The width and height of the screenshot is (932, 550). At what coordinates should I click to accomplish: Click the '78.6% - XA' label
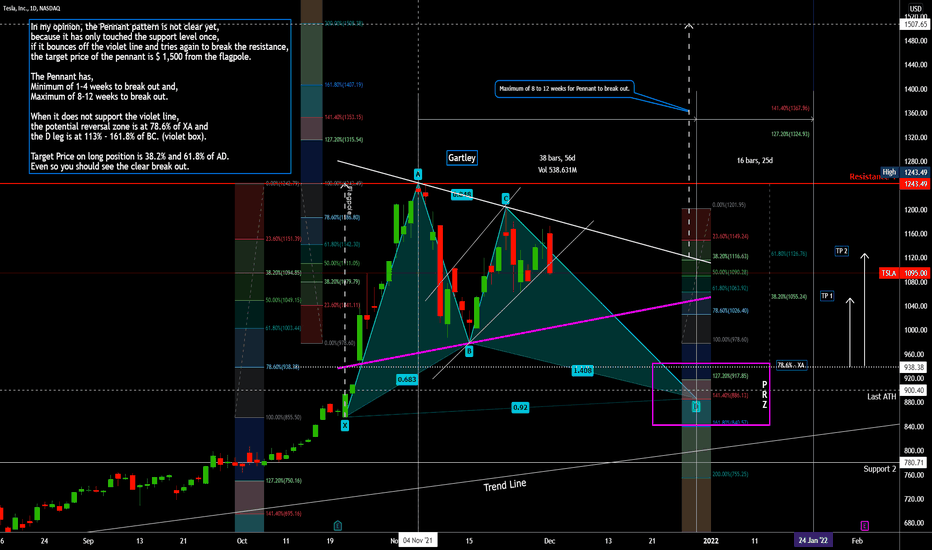(x=792, y=366)
